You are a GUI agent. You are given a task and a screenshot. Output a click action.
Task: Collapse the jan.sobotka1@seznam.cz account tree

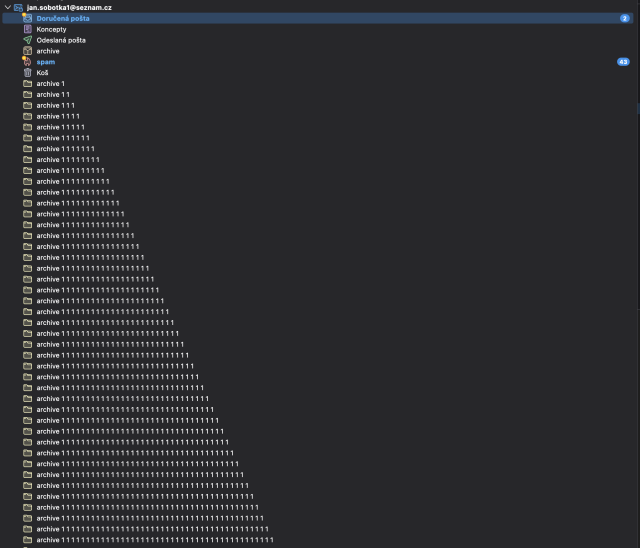pos(7,7)
